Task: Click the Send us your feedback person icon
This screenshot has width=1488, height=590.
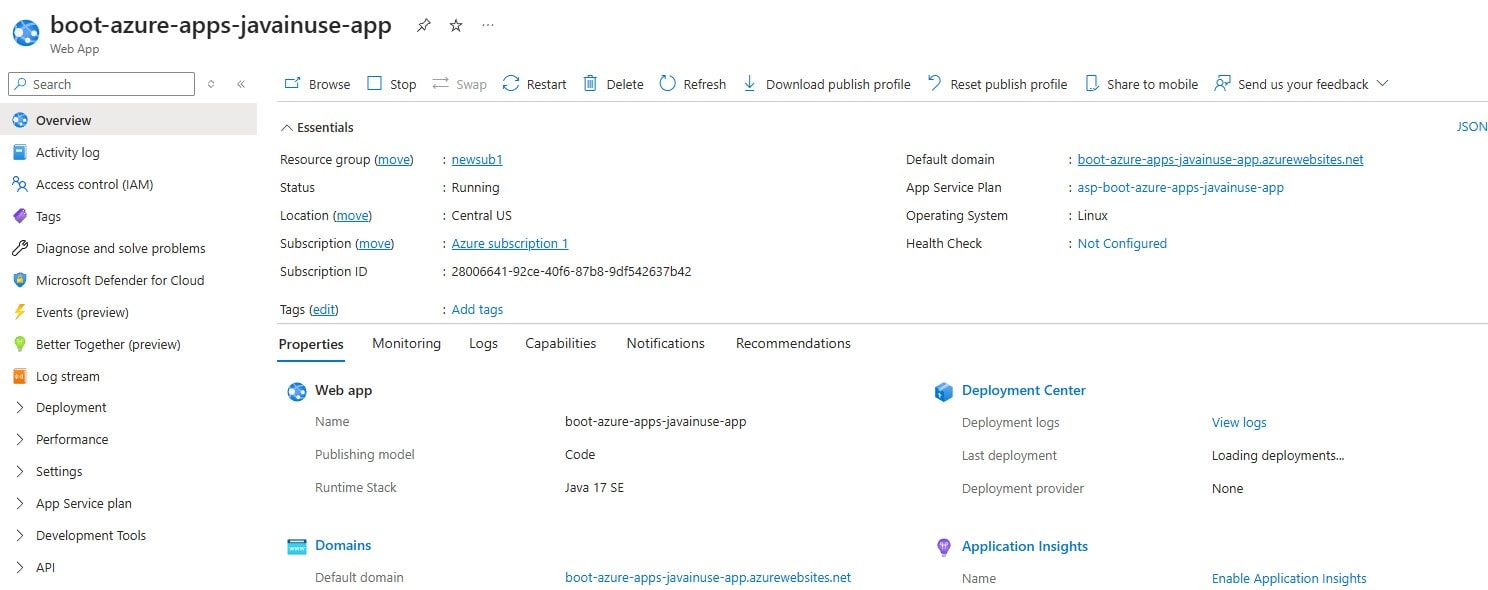Action: 1222,84
